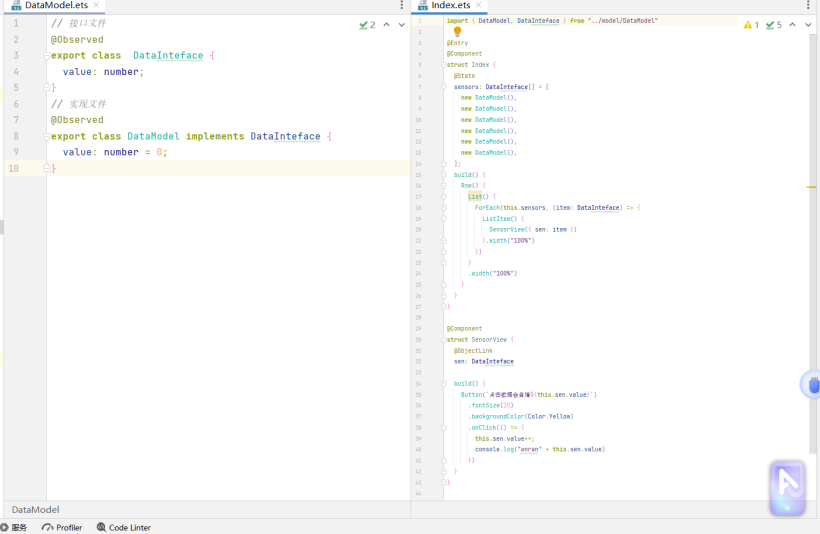Click the console.log line on line 40
The height and width of the screenshot is (534, 820).
coord(540,449)
